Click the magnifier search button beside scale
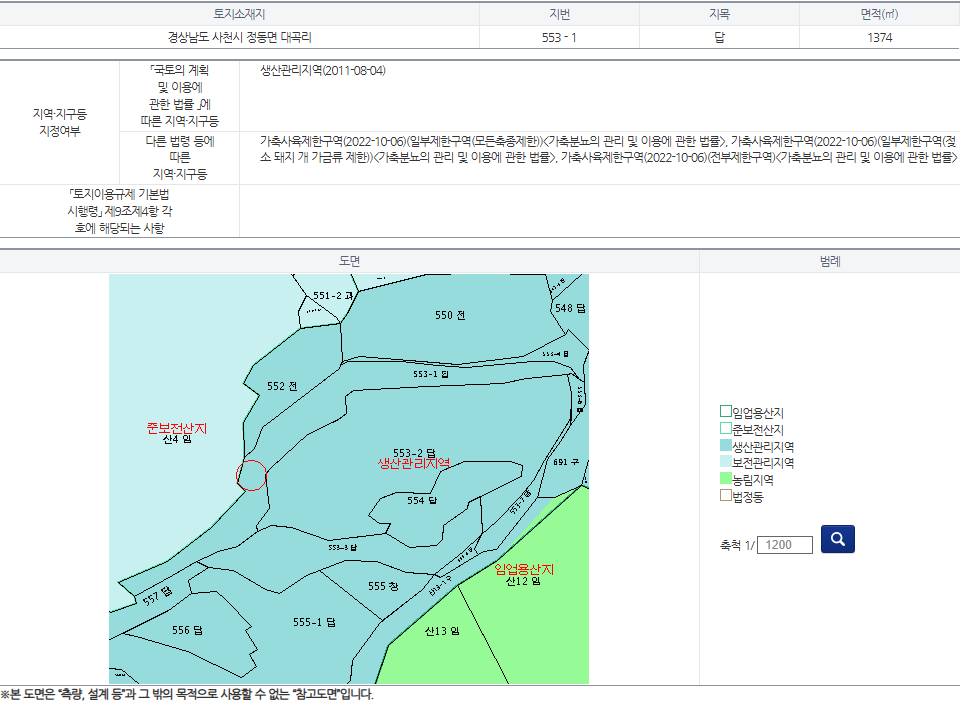Image resolution: width=962 pixels, height=706 pixels. [x=837, y=539]
